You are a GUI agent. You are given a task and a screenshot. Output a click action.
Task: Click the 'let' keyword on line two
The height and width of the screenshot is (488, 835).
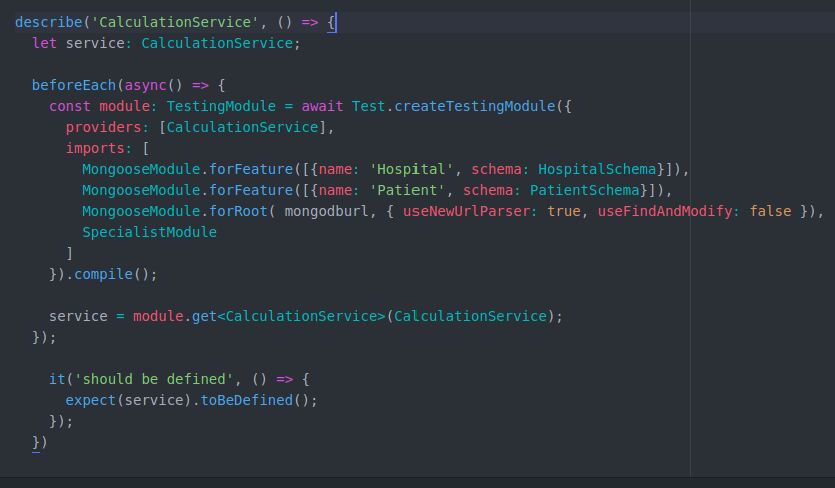[x=44, y=43]
